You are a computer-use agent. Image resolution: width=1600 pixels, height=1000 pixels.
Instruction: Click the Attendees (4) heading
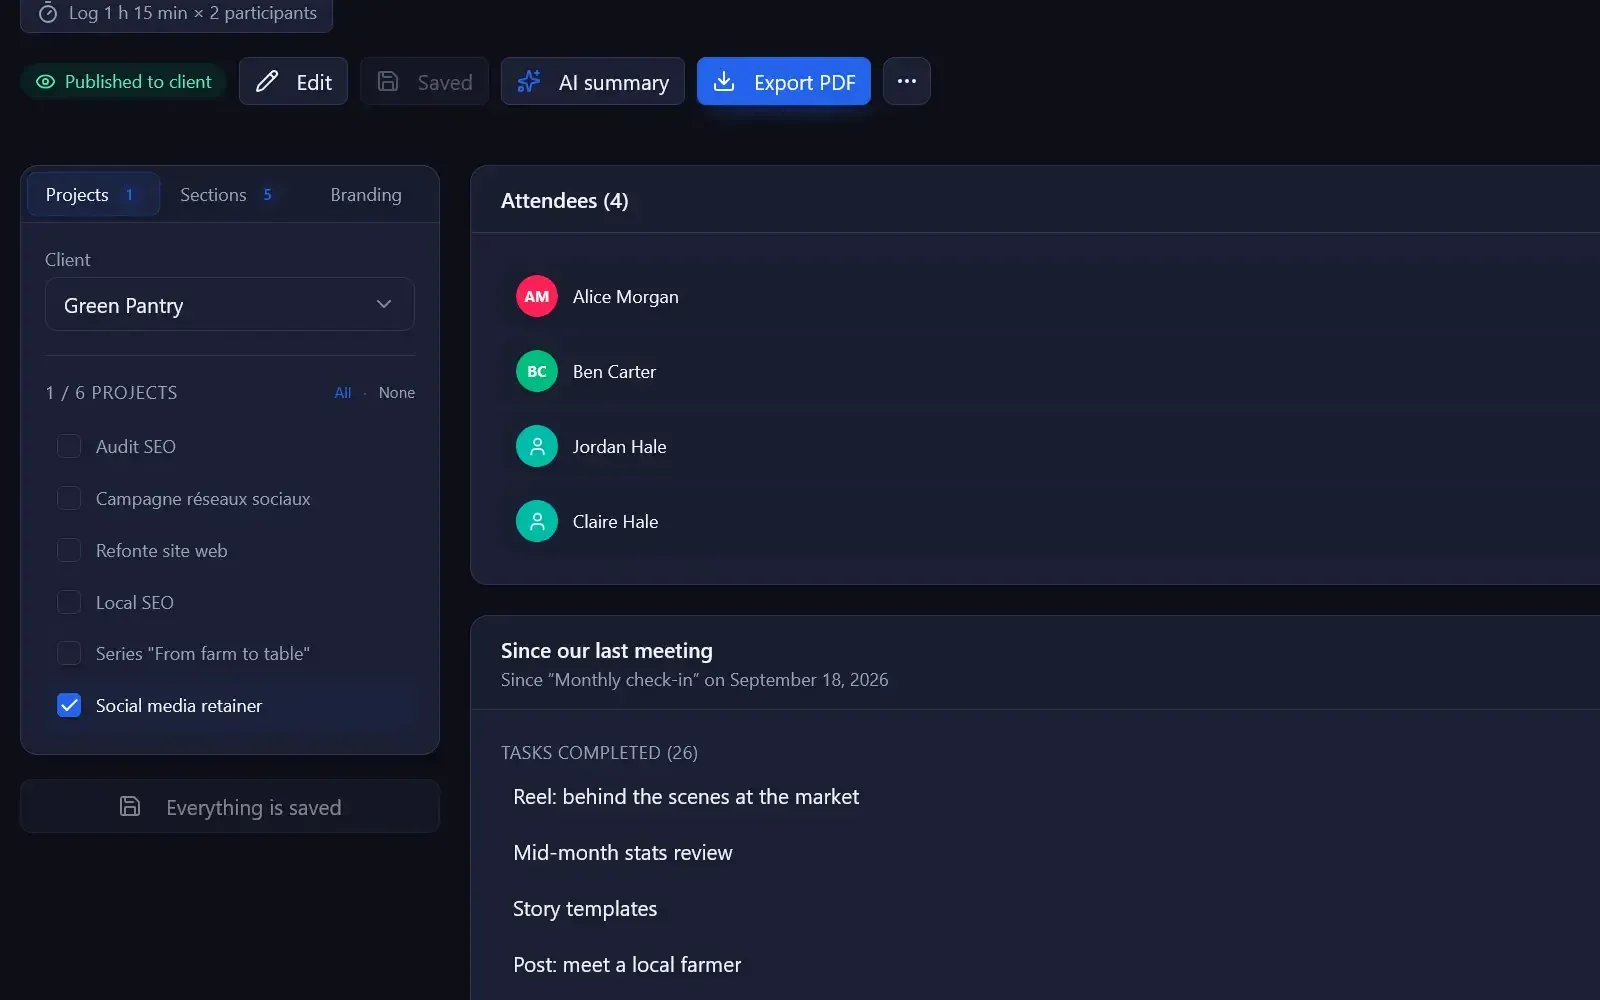pyautogui.click(x=565, y=201)
